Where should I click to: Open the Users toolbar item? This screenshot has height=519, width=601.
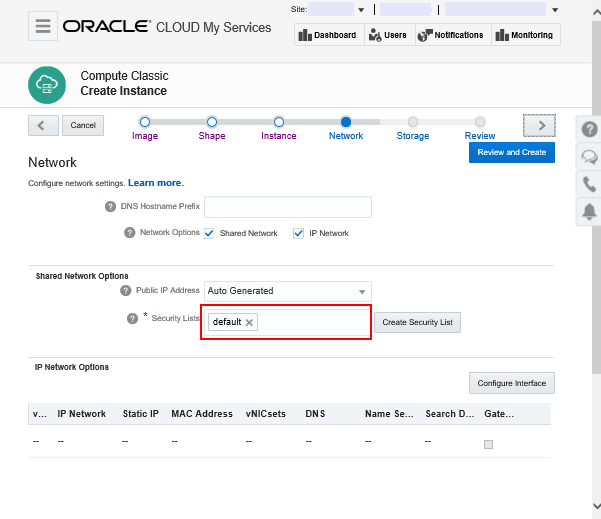[x=389, y=35]
